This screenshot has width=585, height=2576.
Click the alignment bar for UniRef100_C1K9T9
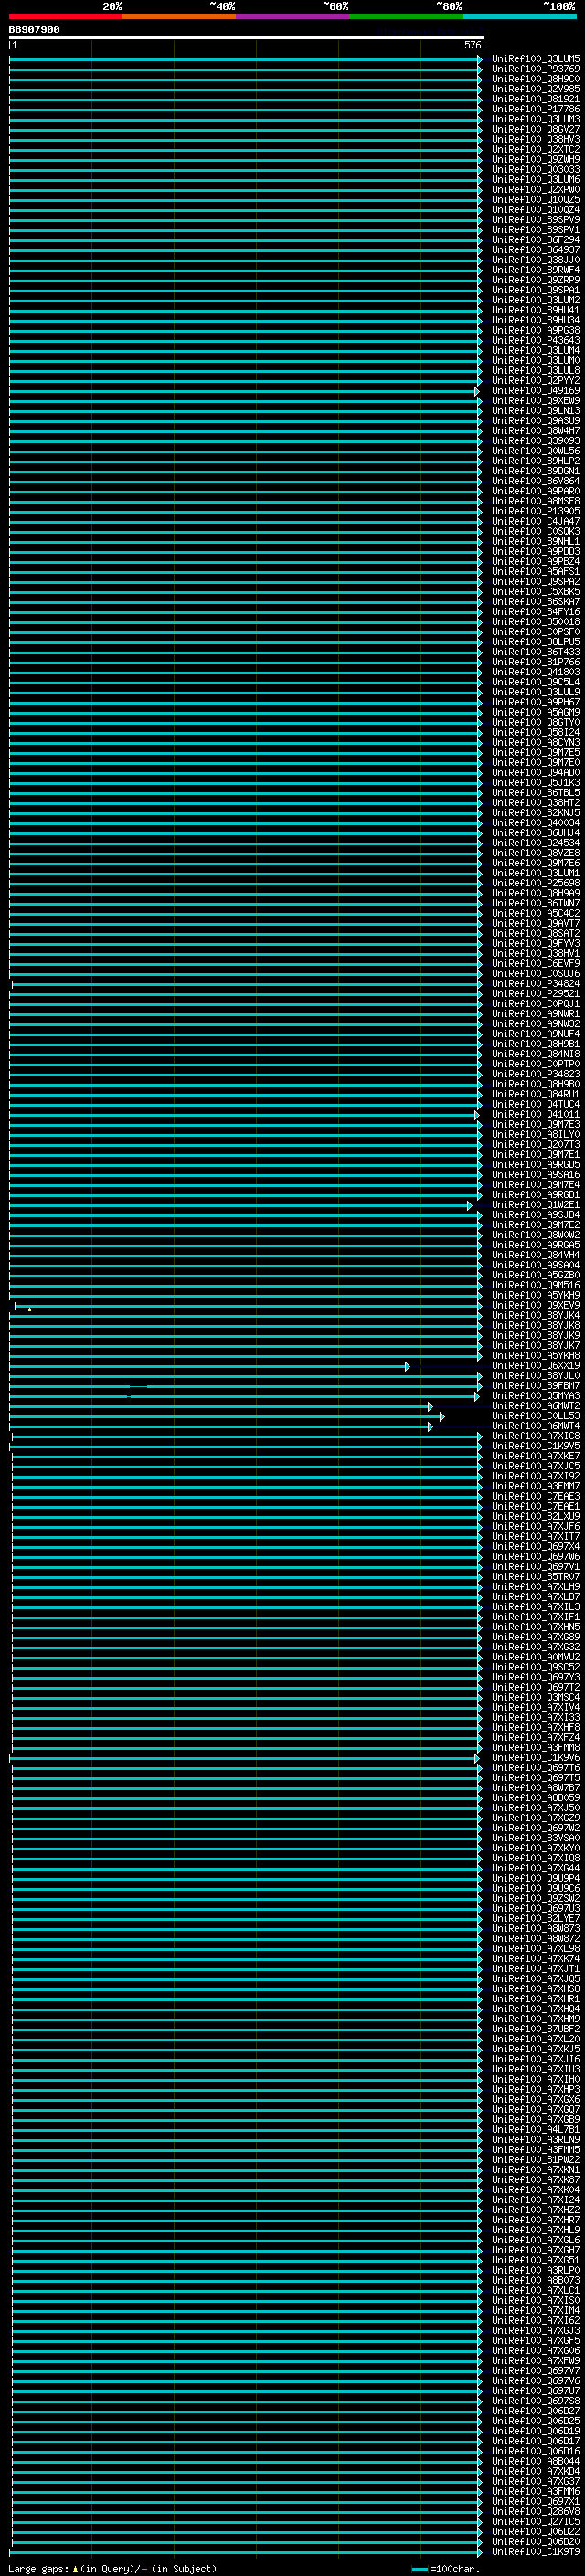247,2552
